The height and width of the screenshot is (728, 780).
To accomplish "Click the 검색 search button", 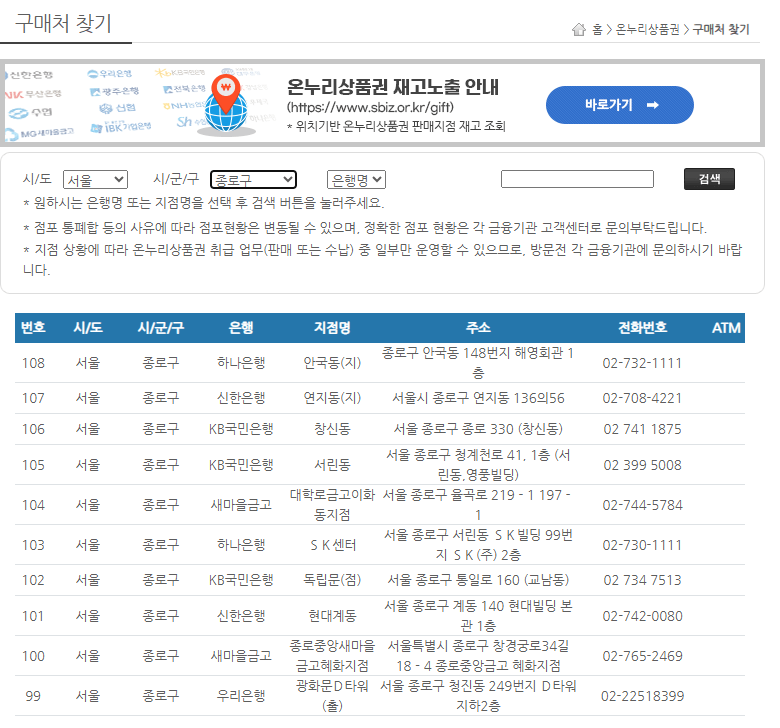I will point(709,179).
